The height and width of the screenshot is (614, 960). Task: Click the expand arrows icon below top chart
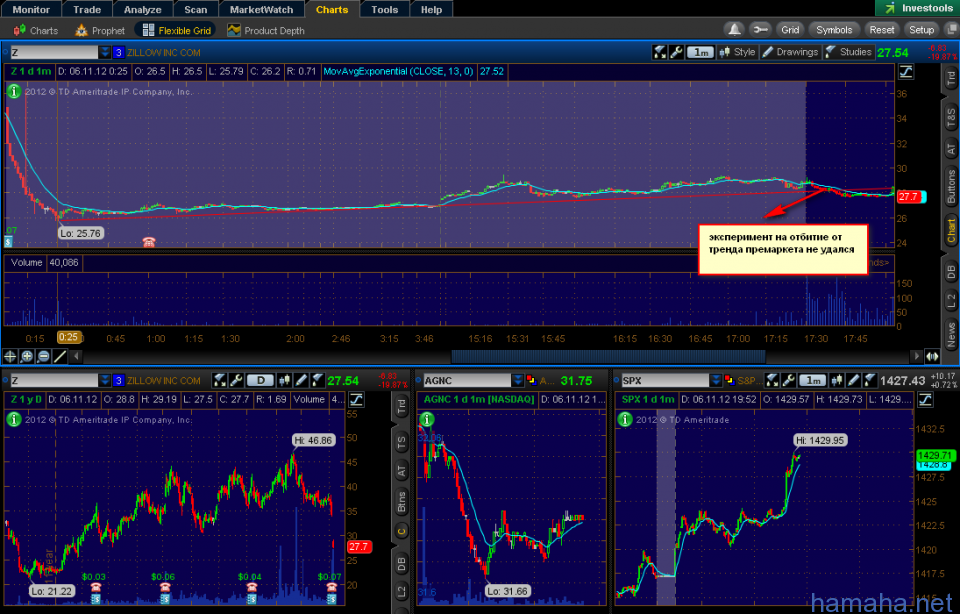[x=932, y=356]
